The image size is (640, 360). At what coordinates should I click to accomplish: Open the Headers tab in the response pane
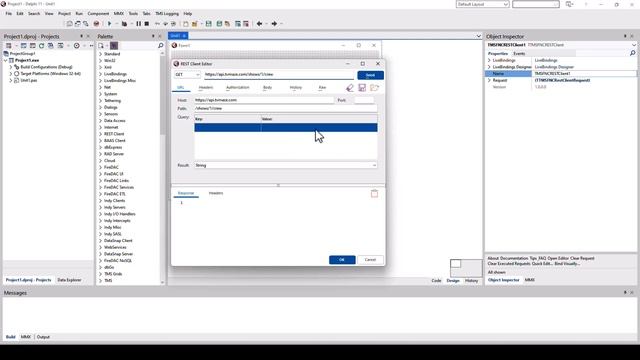point(216,193)
